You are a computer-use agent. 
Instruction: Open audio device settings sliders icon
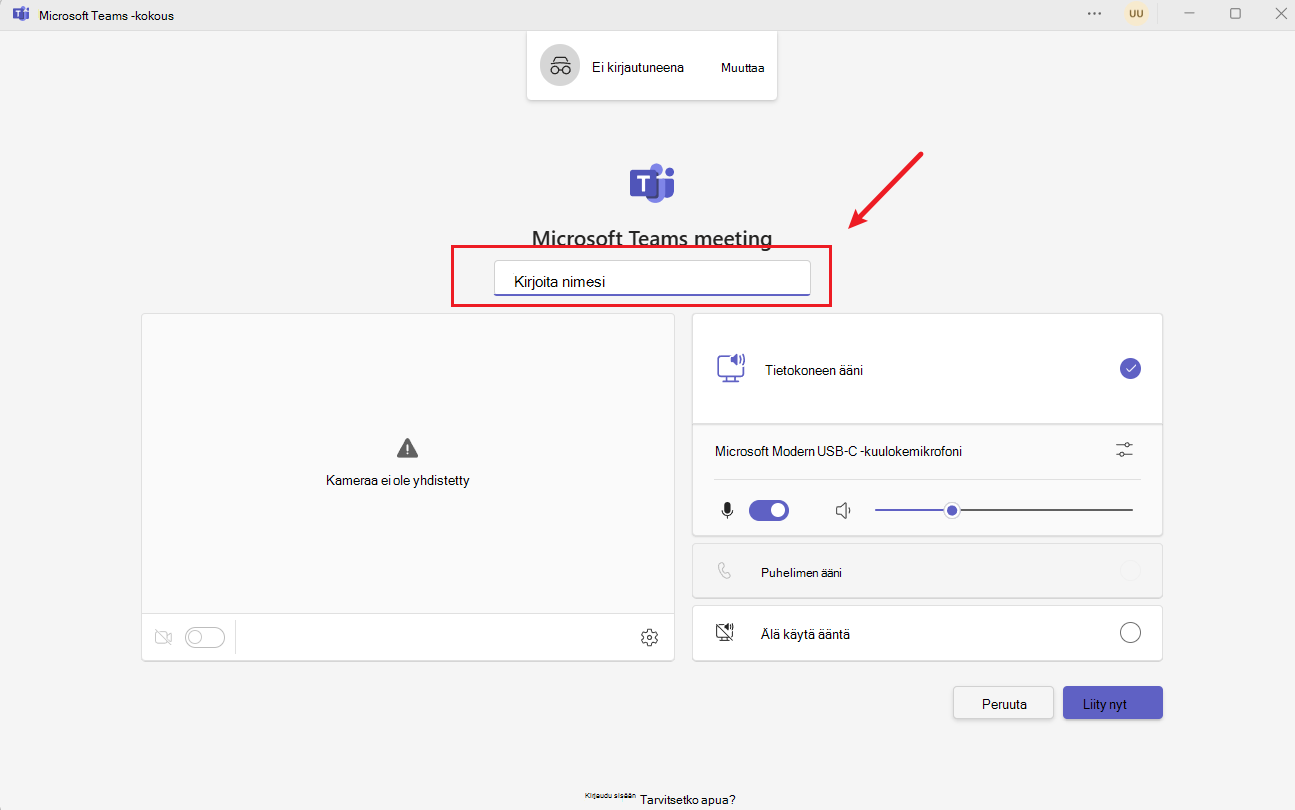coord(1124,450)
